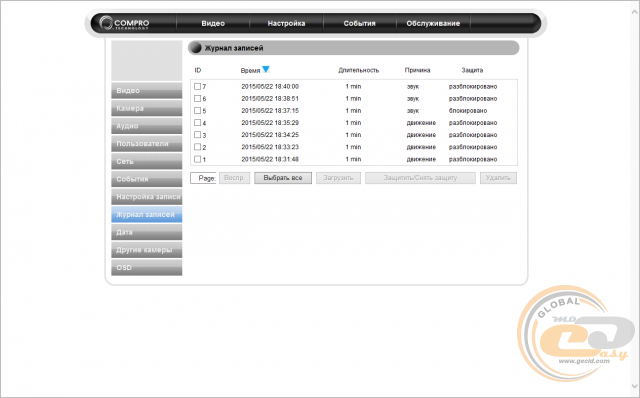Viewport: 640px width, 398px height.
Task: Click the Защита column header
Action: tap(472, 70)
